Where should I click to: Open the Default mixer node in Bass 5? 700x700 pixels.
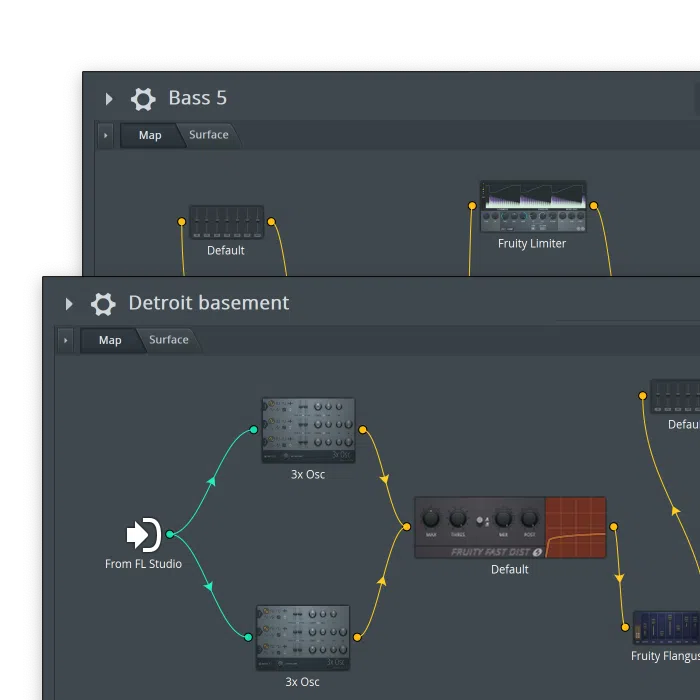click(x=226, y=222)
